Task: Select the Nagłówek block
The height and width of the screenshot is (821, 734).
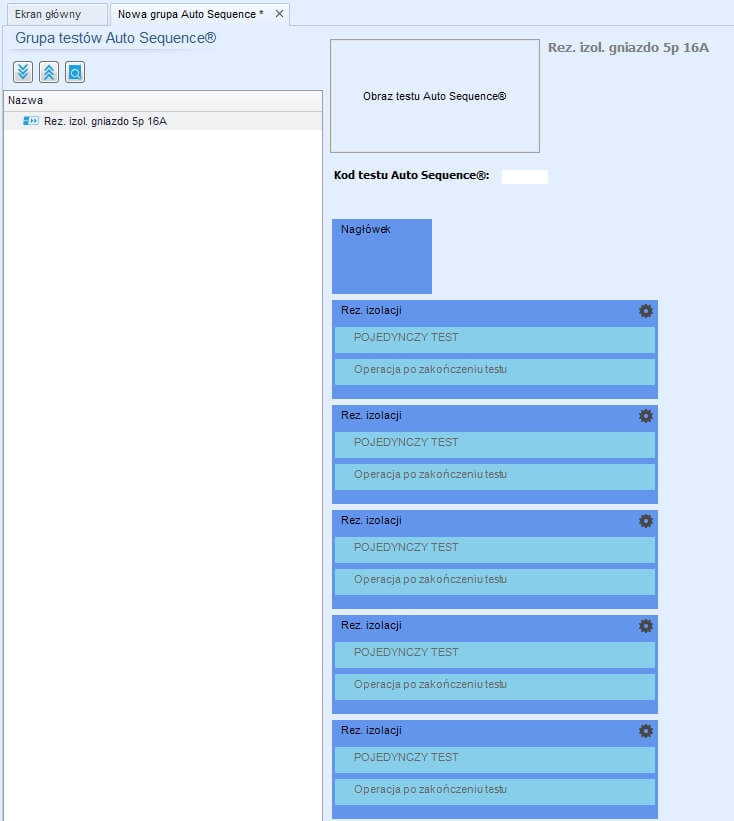Action: [x=381, y=256]
